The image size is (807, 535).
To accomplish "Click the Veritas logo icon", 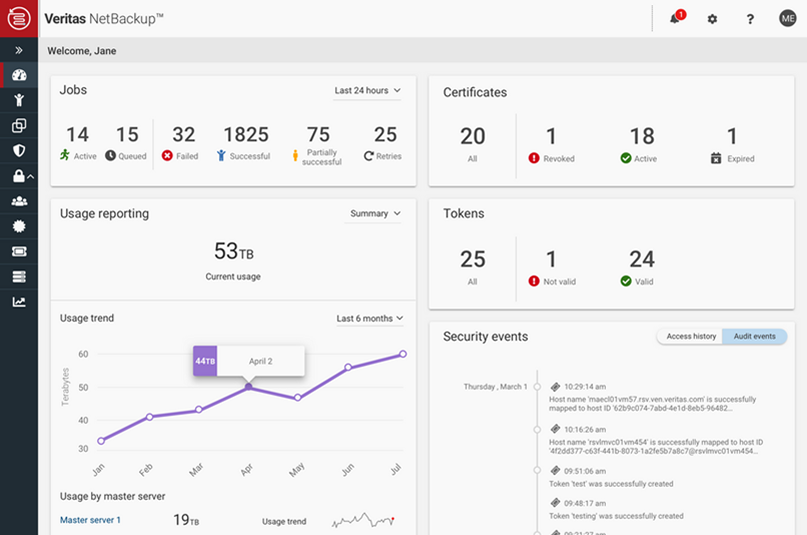I will [19, 19].
